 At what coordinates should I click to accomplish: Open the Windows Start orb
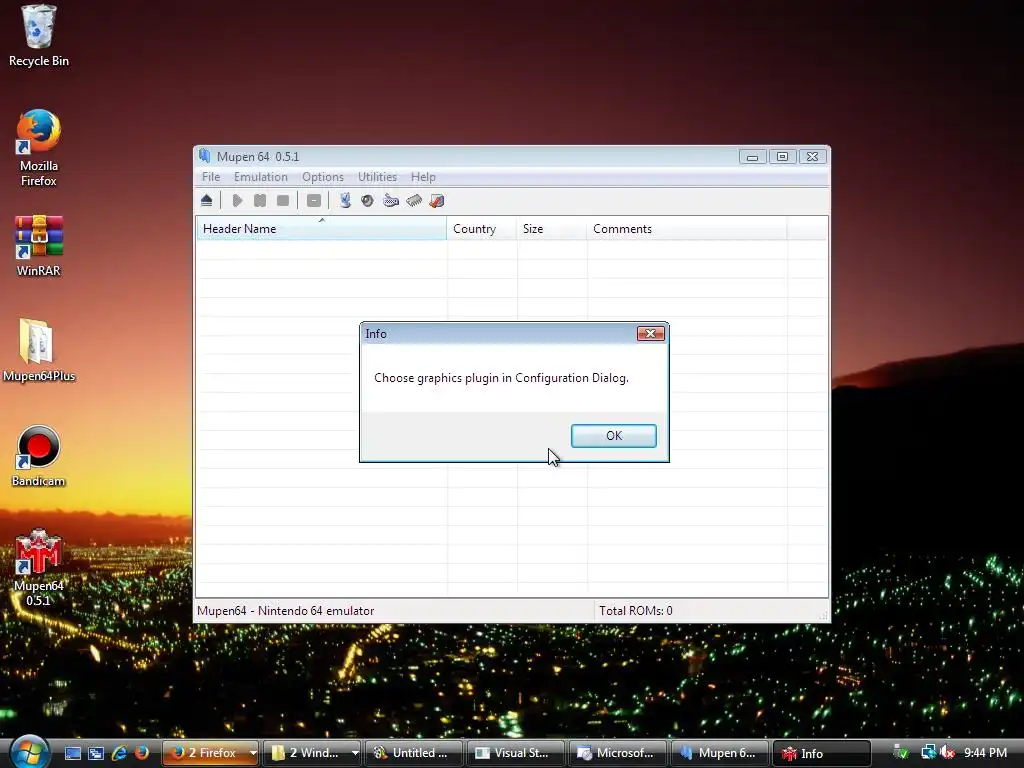tap(29, 752)
